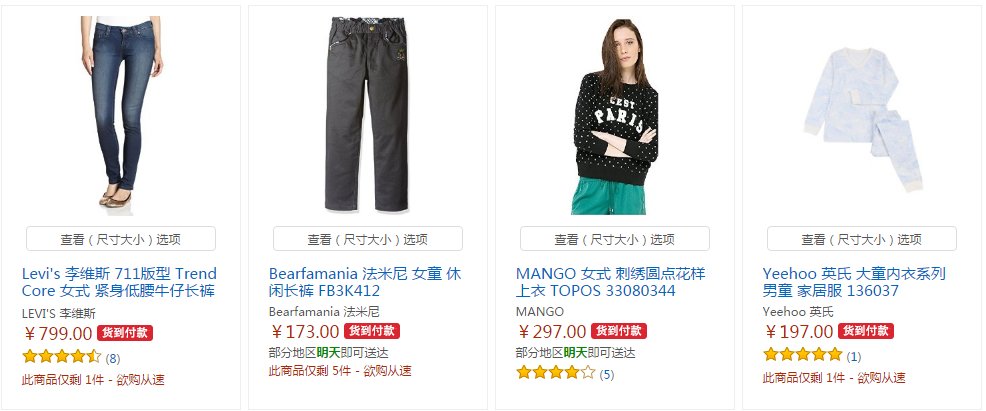
Task: Open Yeehoo 英氏 大童内衣系列 title link
Action: click(854, 282)
